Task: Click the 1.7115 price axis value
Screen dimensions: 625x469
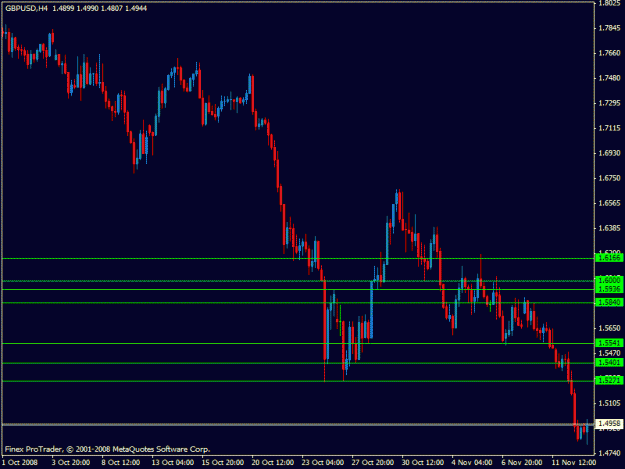Action: pos(610,128)
